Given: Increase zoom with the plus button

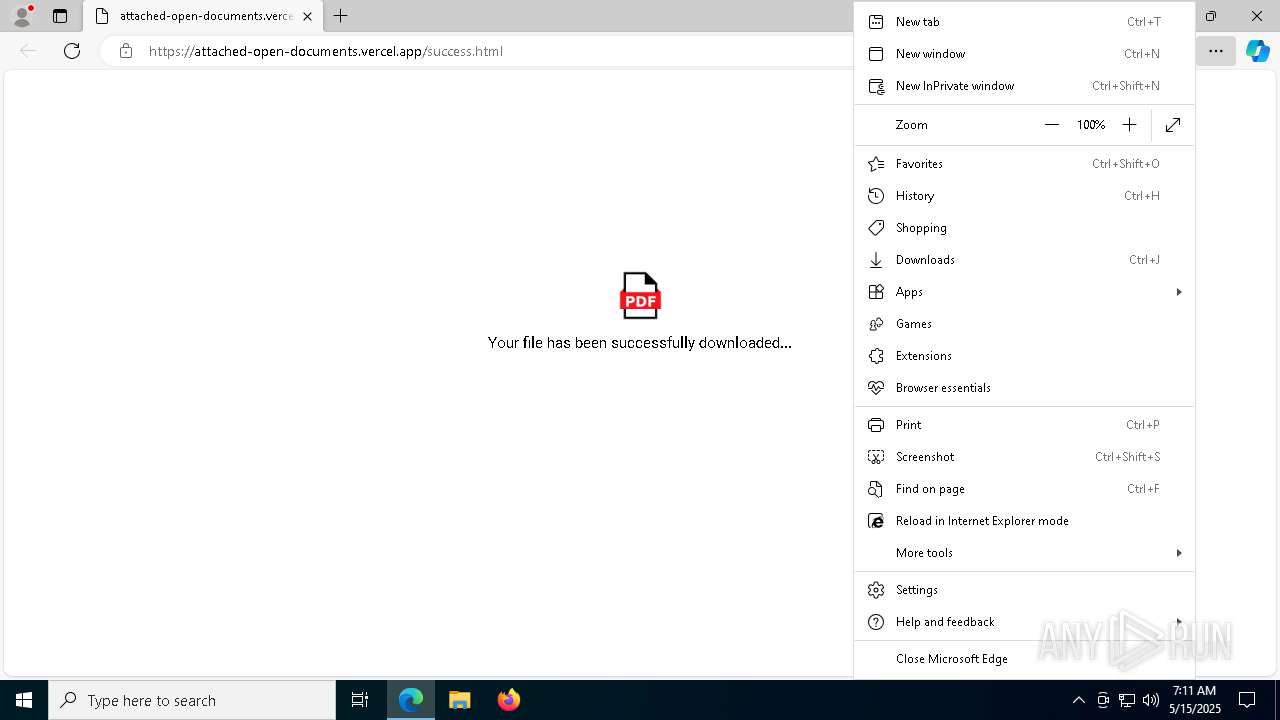Looking at the screenshot, I should [x=1129, y=125].
